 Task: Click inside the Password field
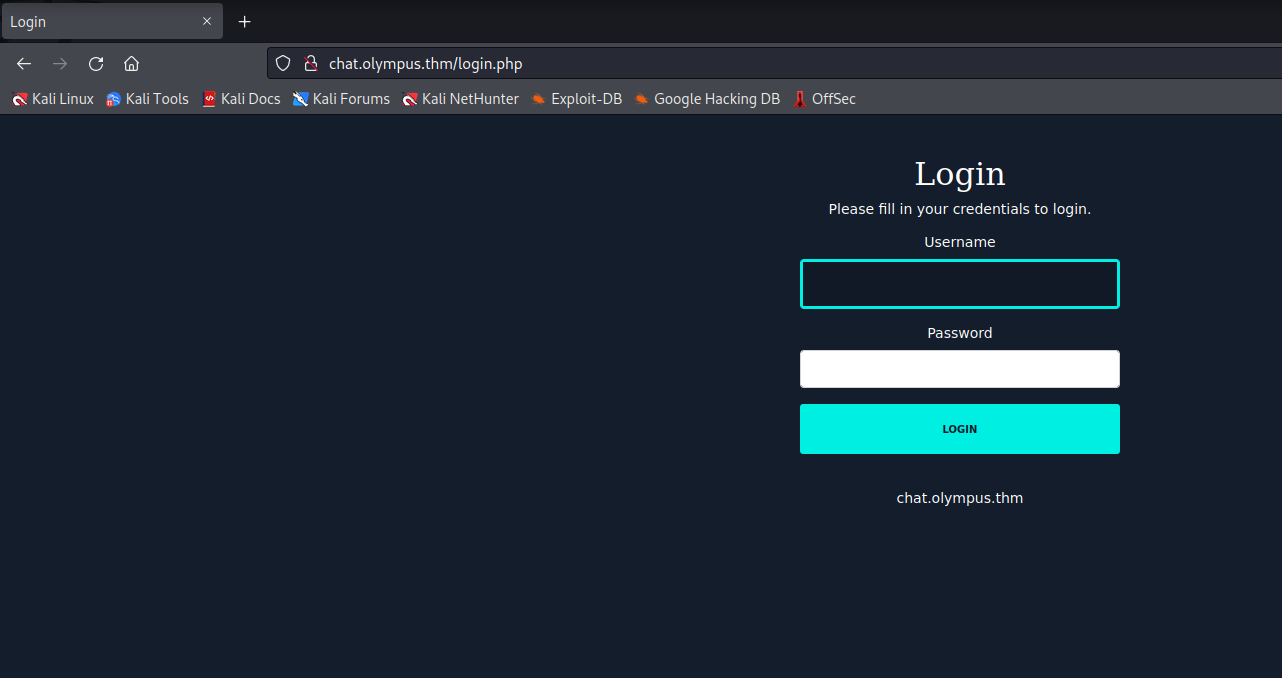click(x=959, y=369)
